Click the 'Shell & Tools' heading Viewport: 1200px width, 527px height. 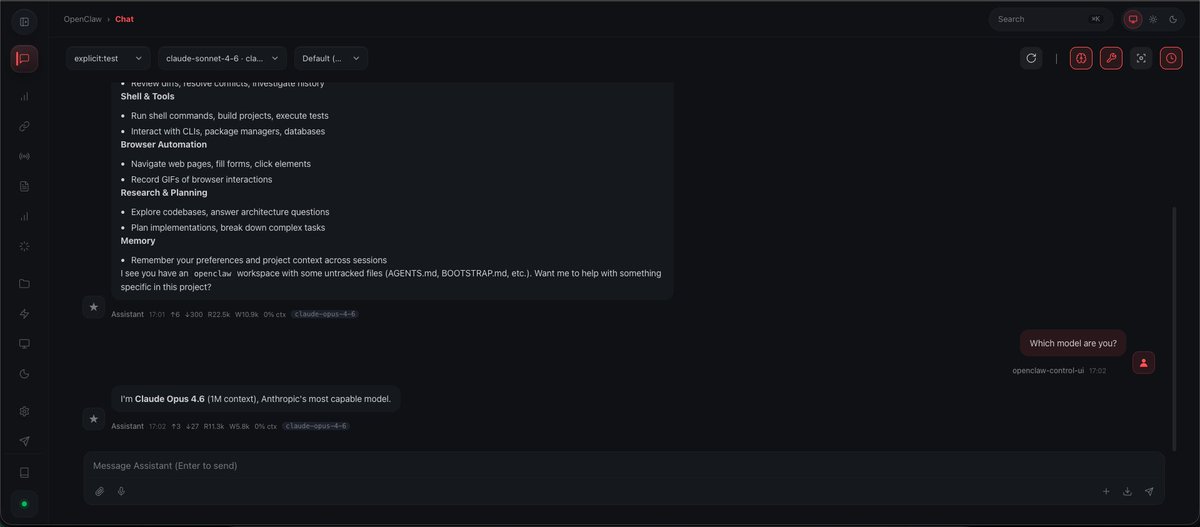coord(148,96)
